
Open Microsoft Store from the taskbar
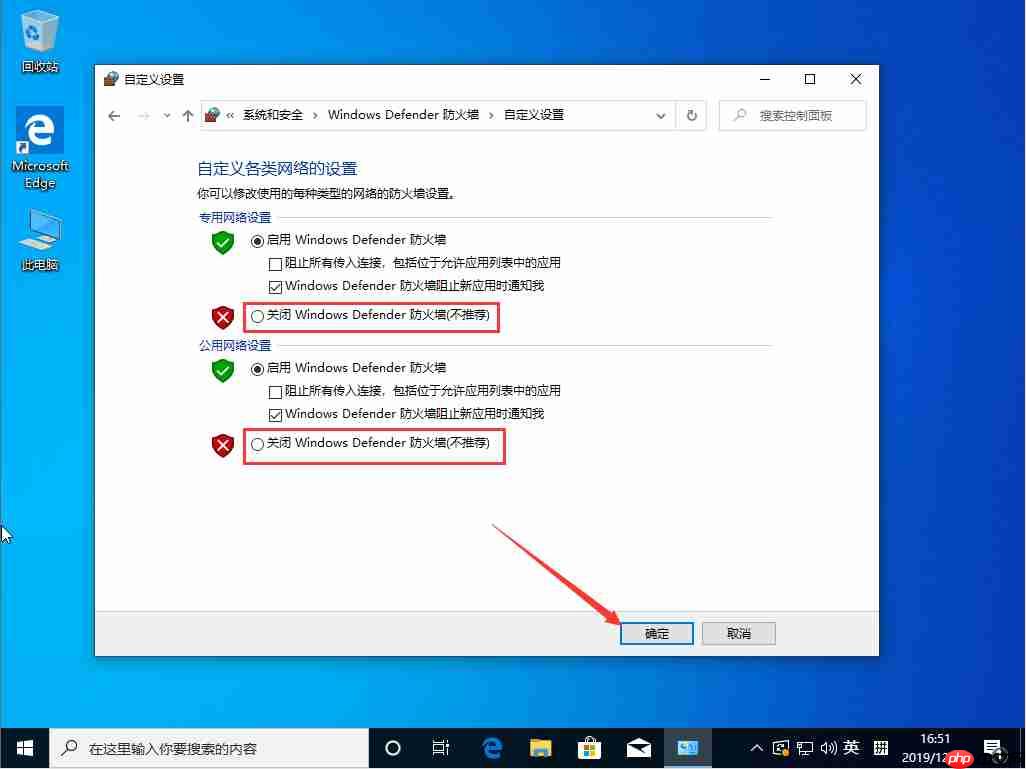tap(590, 748)
